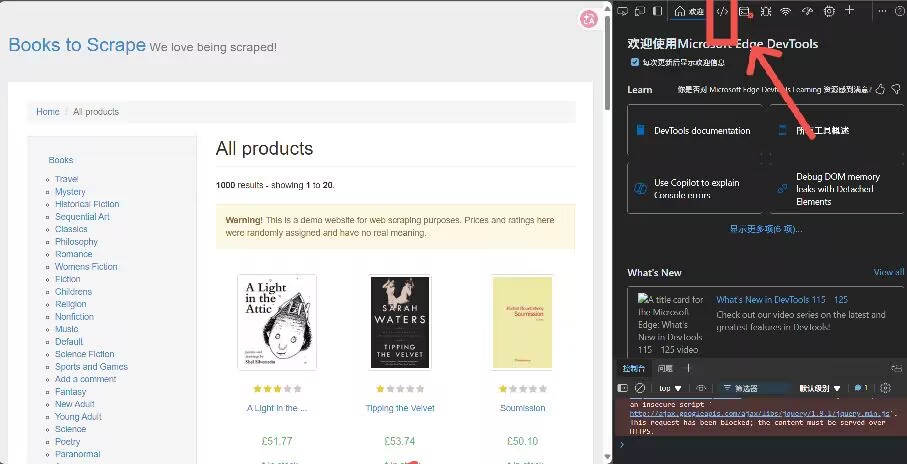Open the Memory chip icon panel

click(x=829, y=11)
